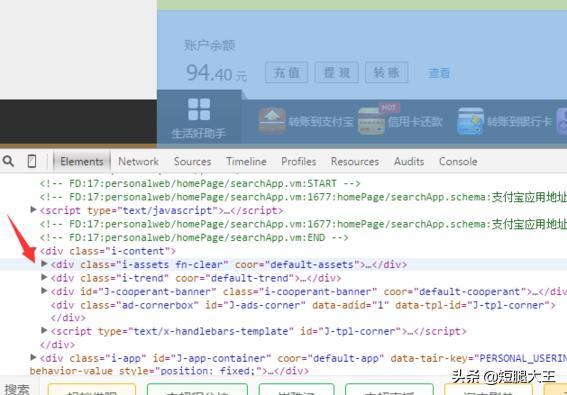This screenshot has height=395, width=567.
Task: Select the div class="i-content" line
Action: (x=108, y=251)
